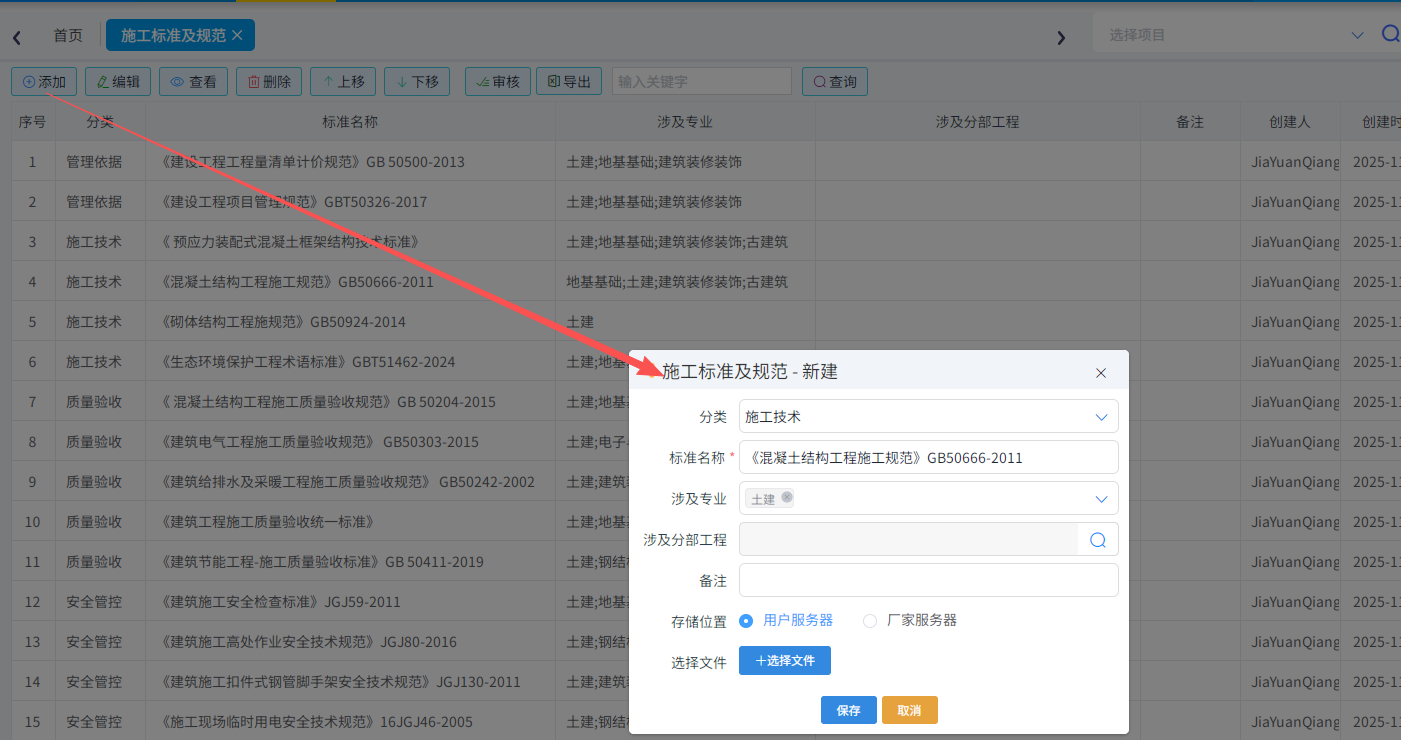Click the 查询 search button
Image resolution: width=1401 pixels, height=740 pixels.
(835, 82)
